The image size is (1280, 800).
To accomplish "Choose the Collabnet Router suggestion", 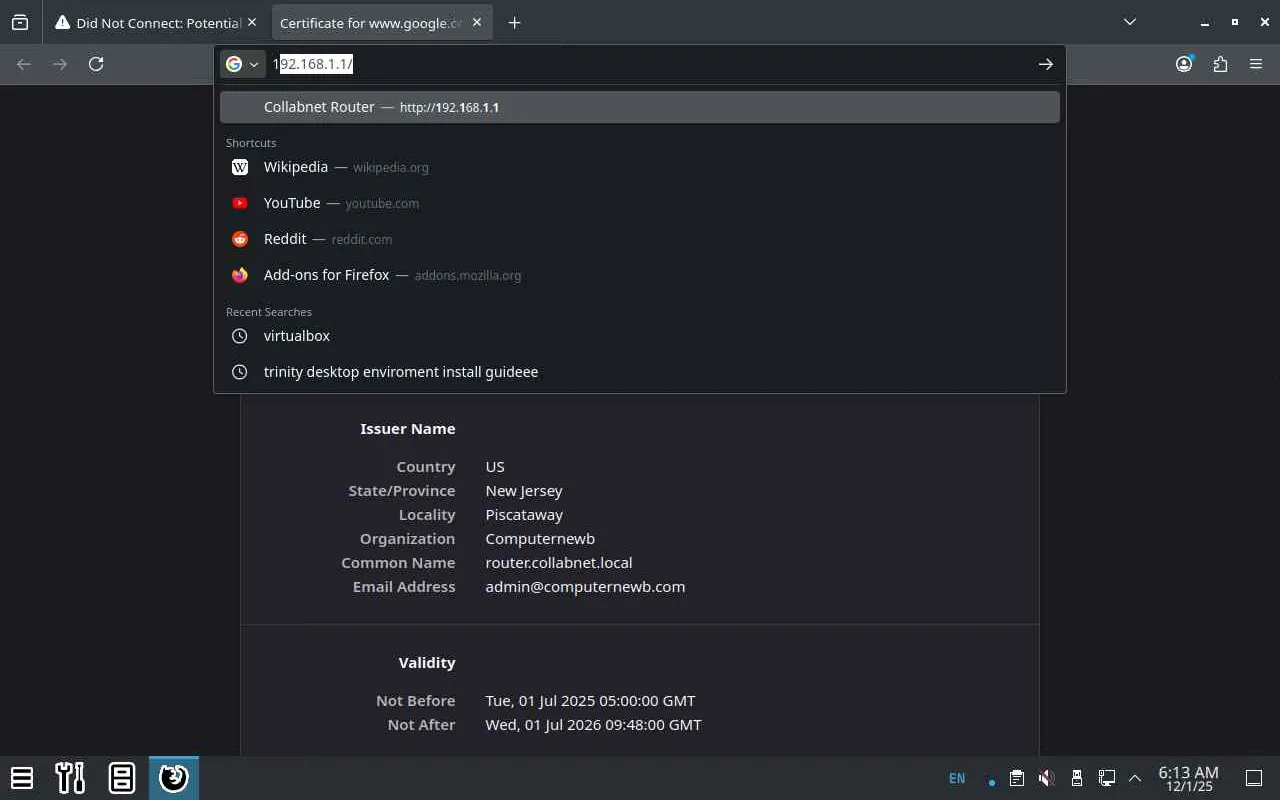I will (x=640, y=107).
